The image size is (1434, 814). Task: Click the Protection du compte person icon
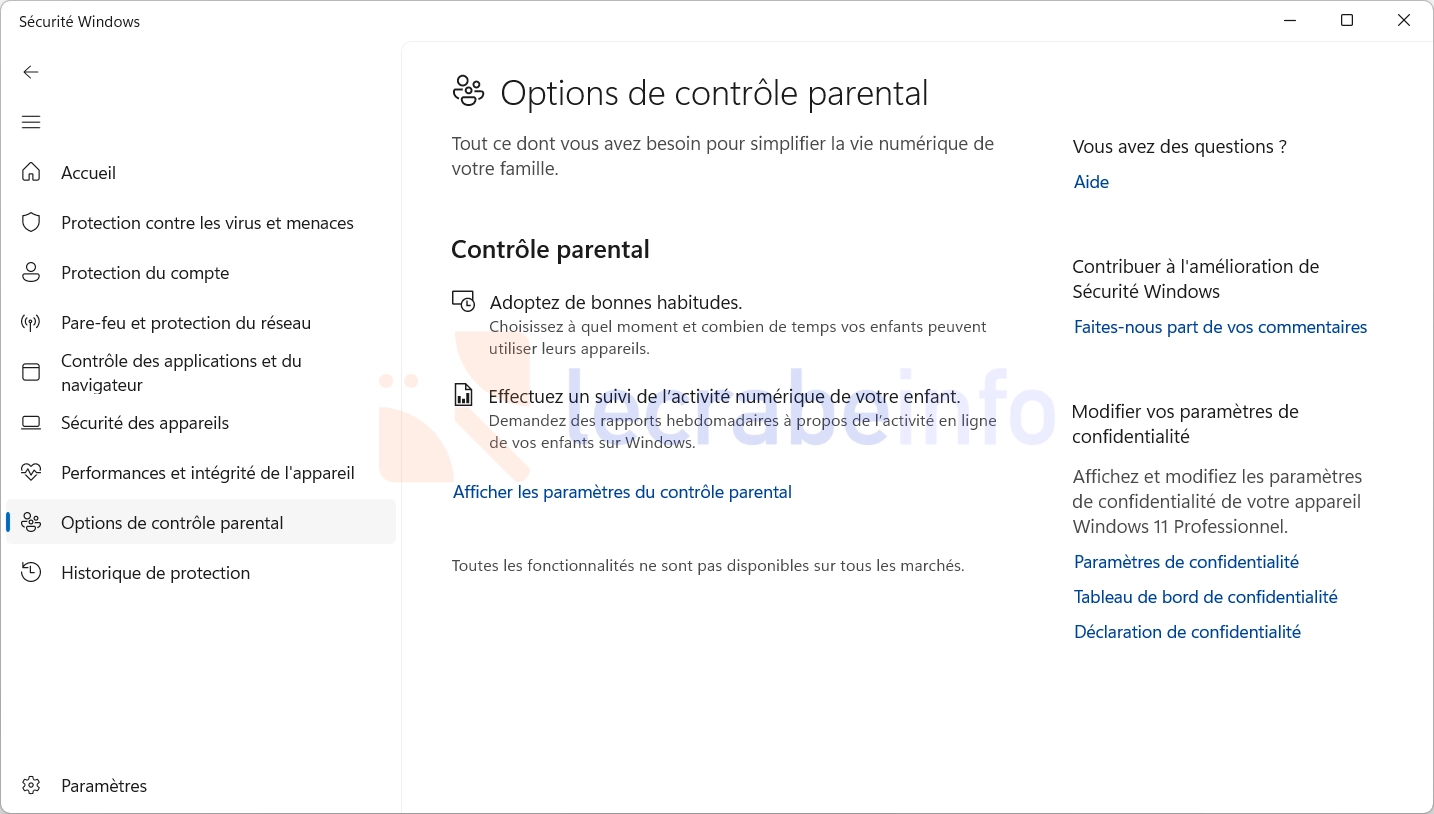coord(31,272)
